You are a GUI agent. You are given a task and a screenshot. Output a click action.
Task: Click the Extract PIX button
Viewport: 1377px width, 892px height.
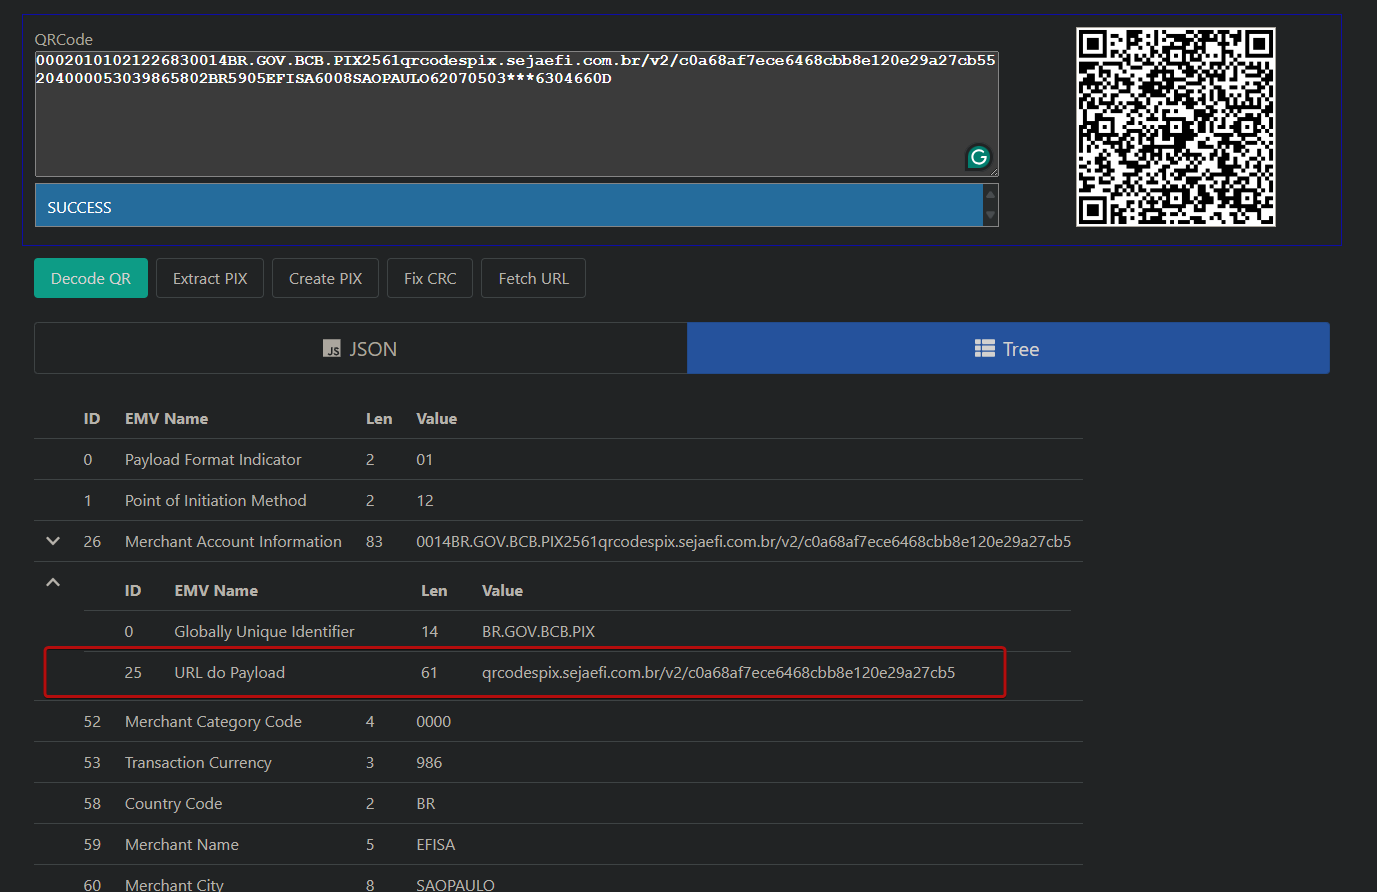210,278
